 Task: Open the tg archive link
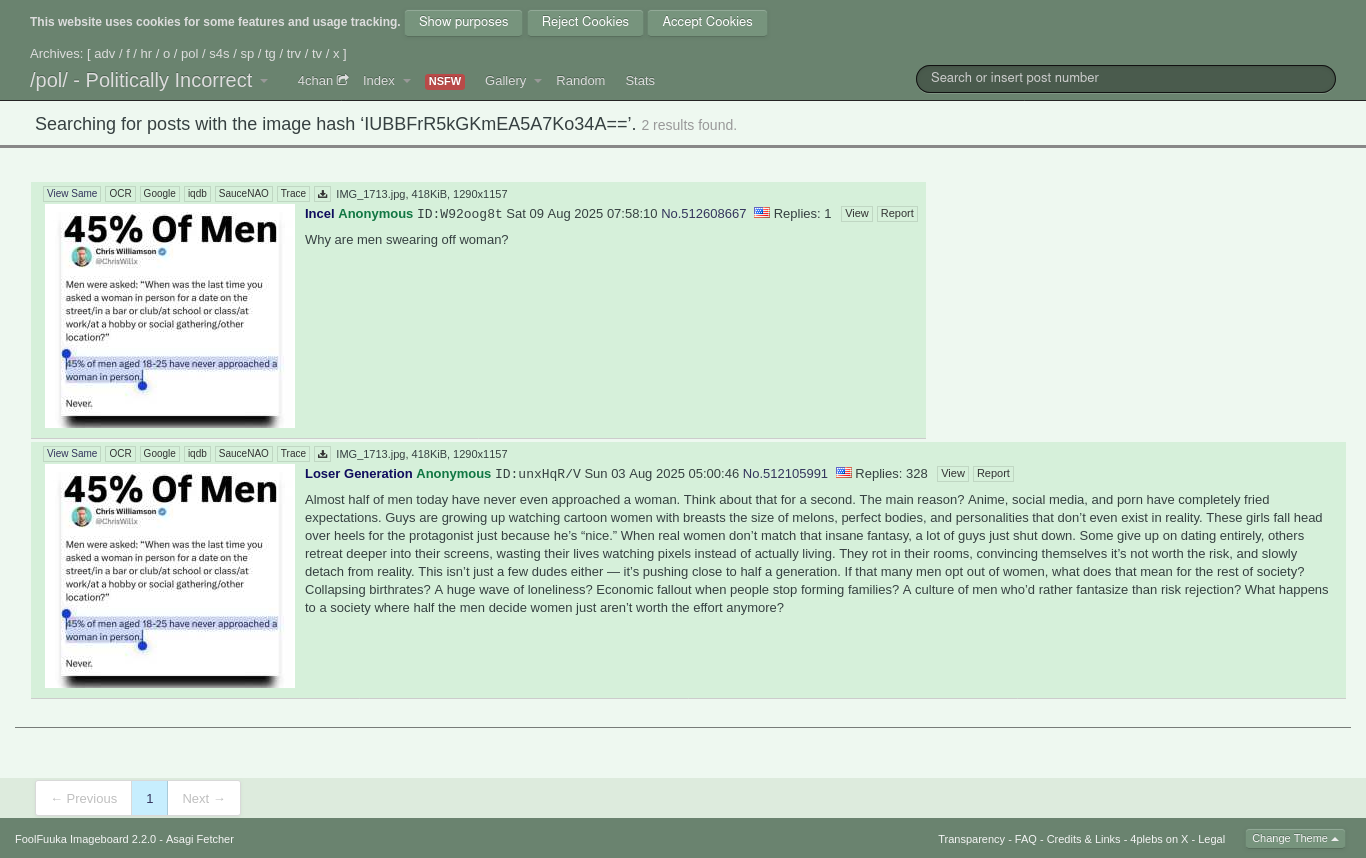coord(270,54)
